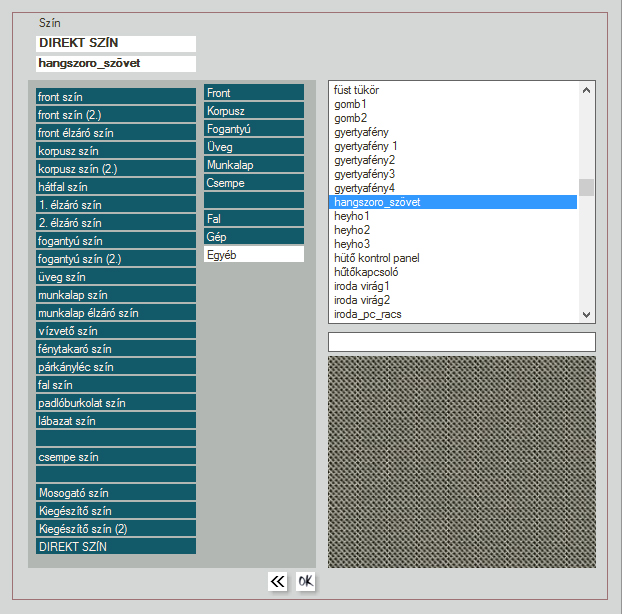
Task: Select 'iroda virág2' item
Action: (x=453, y=300)
